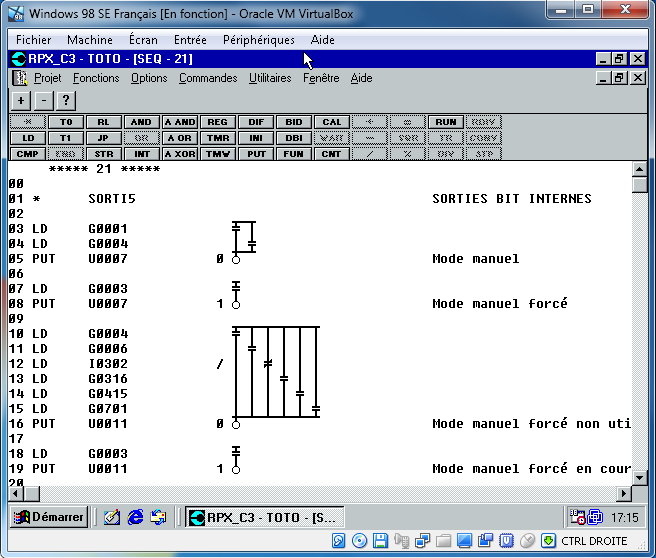Open the Commandes menu
This screenshot has width=656, height=558.
click(208, 78)
